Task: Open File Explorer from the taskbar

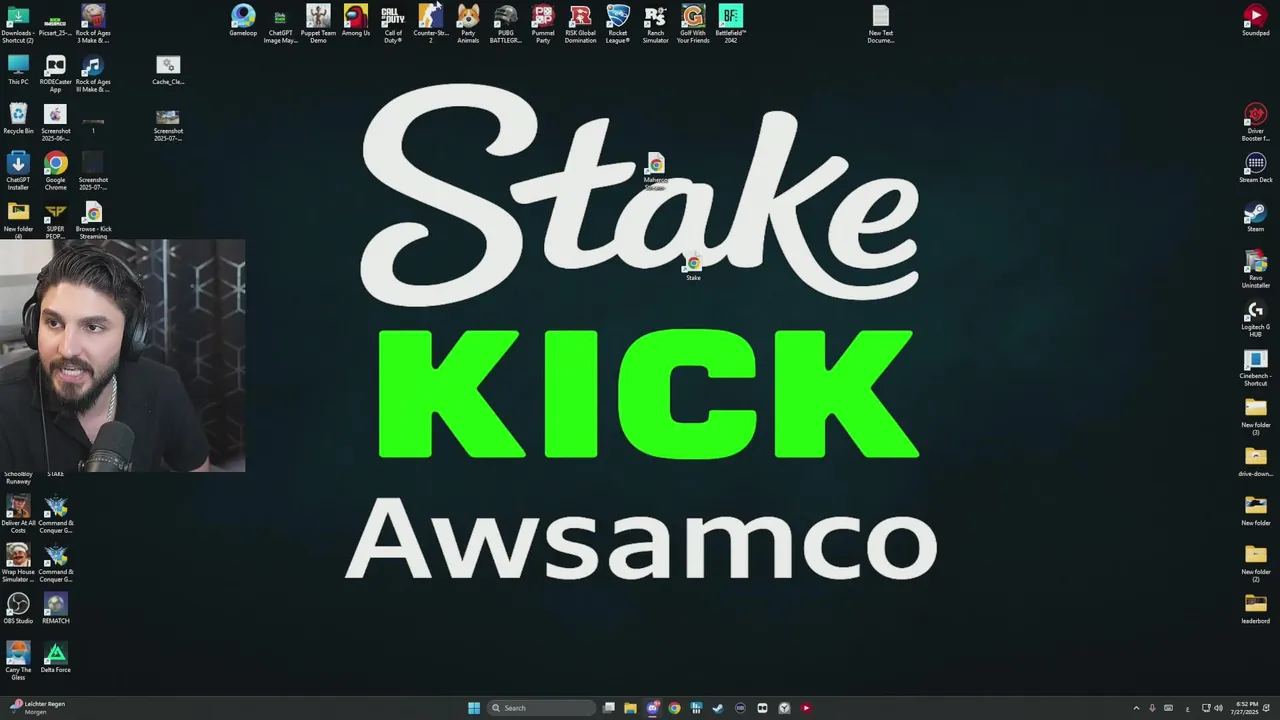Action: point(630,708)
